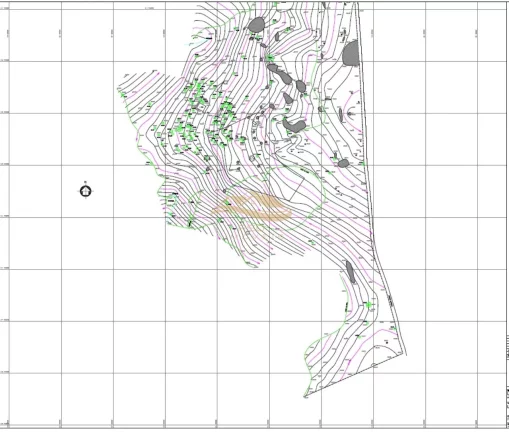The height and width of the screenshot is (432, 509).
Task: Click the title block strip at the right edge
Action: click(x=507, y=380)
